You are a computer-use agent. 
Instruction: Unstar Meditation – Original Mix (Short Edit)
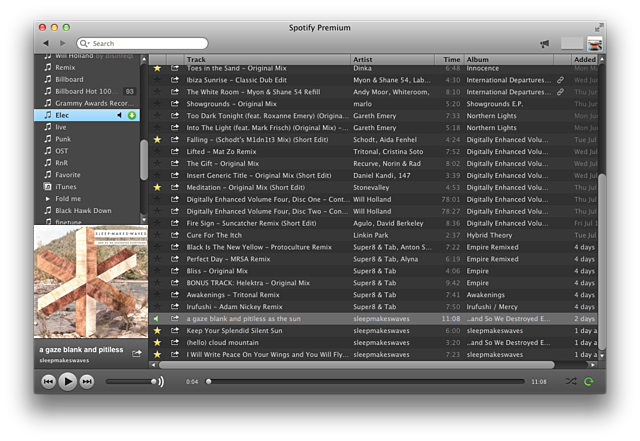click(157, 187)
